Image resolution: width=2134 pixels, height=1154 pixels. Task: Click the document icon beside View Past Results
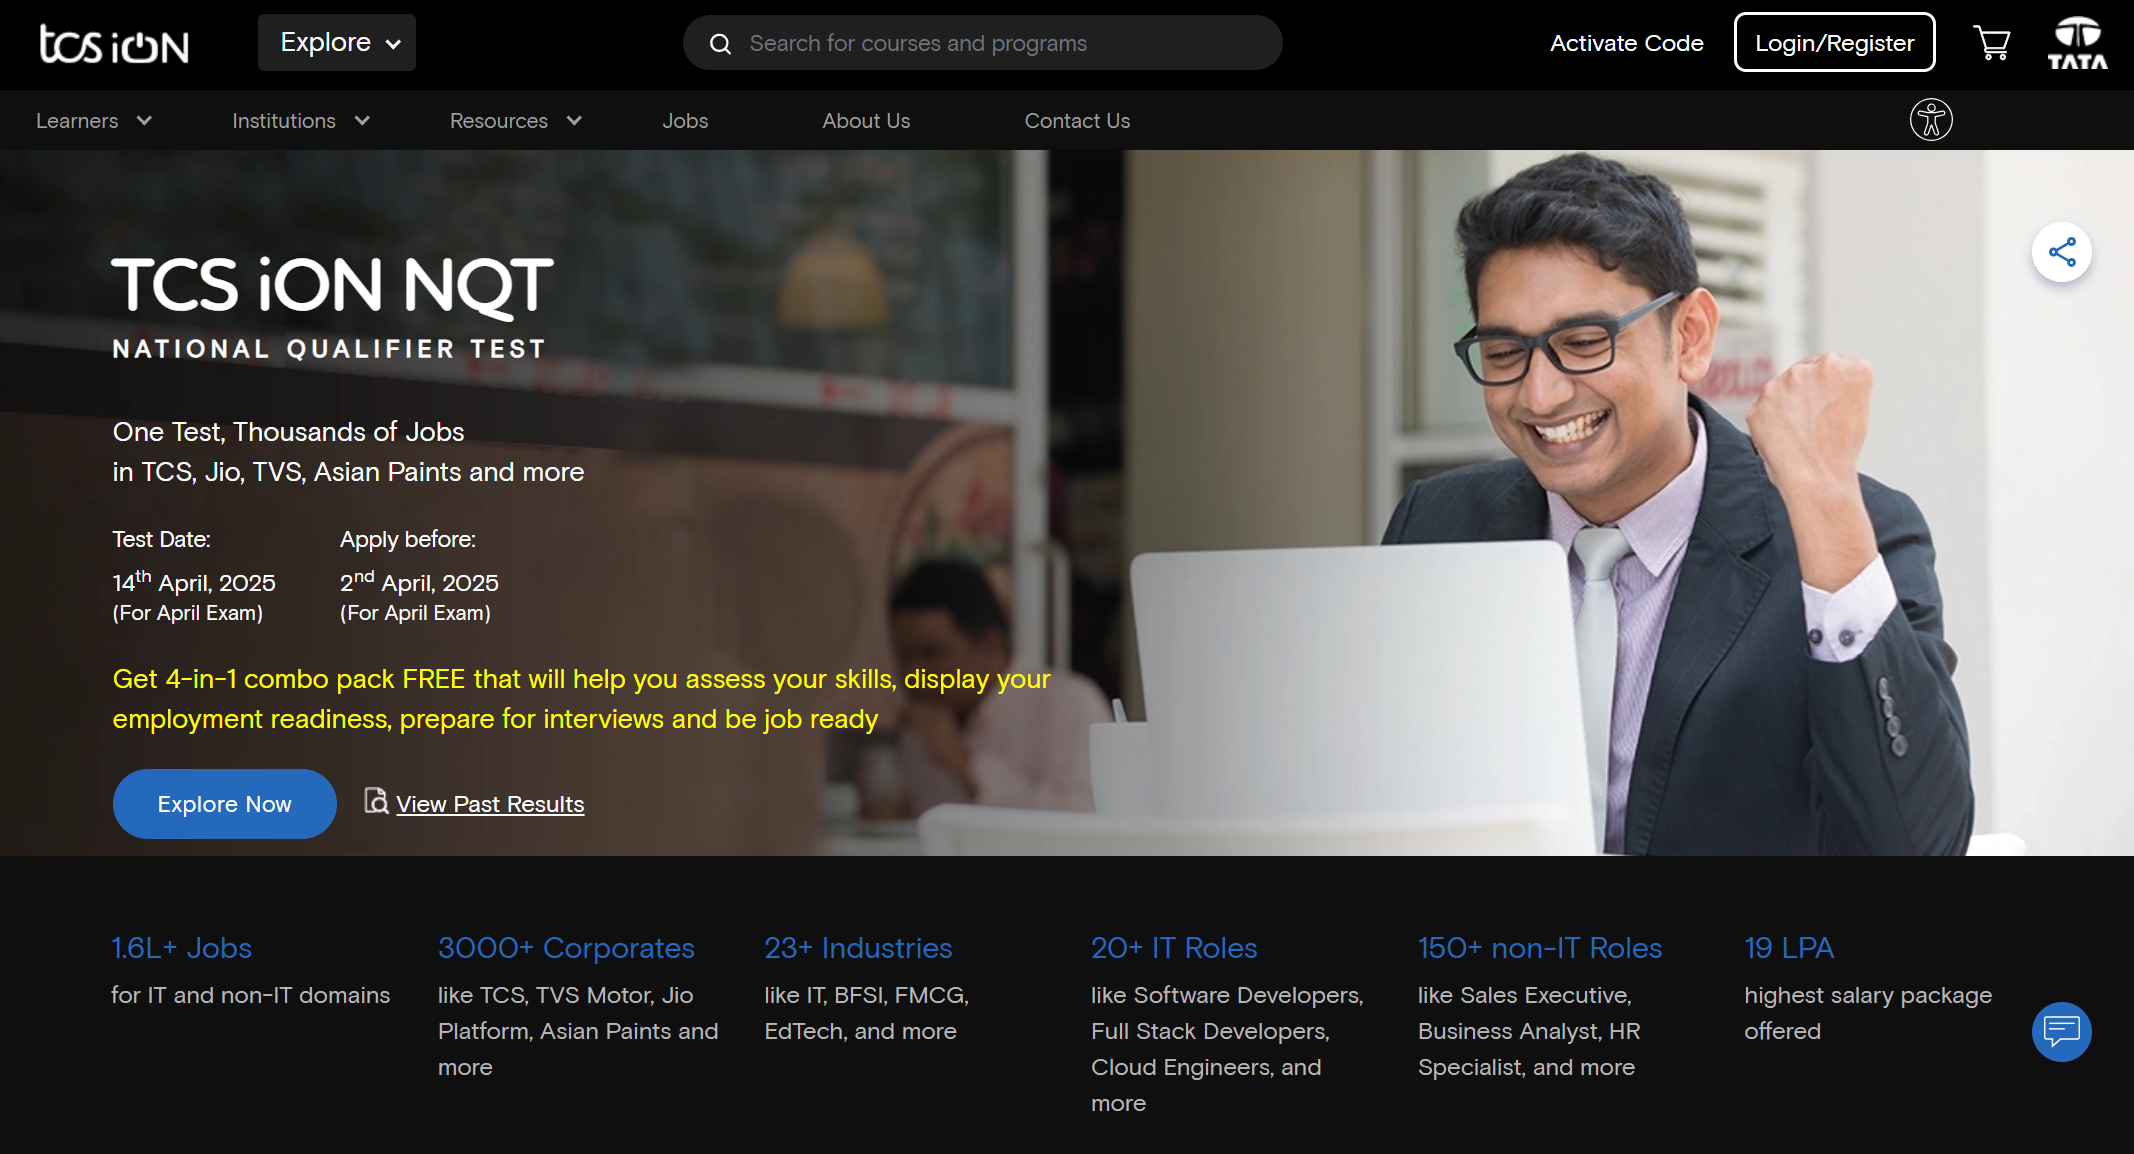coord(376,801)
